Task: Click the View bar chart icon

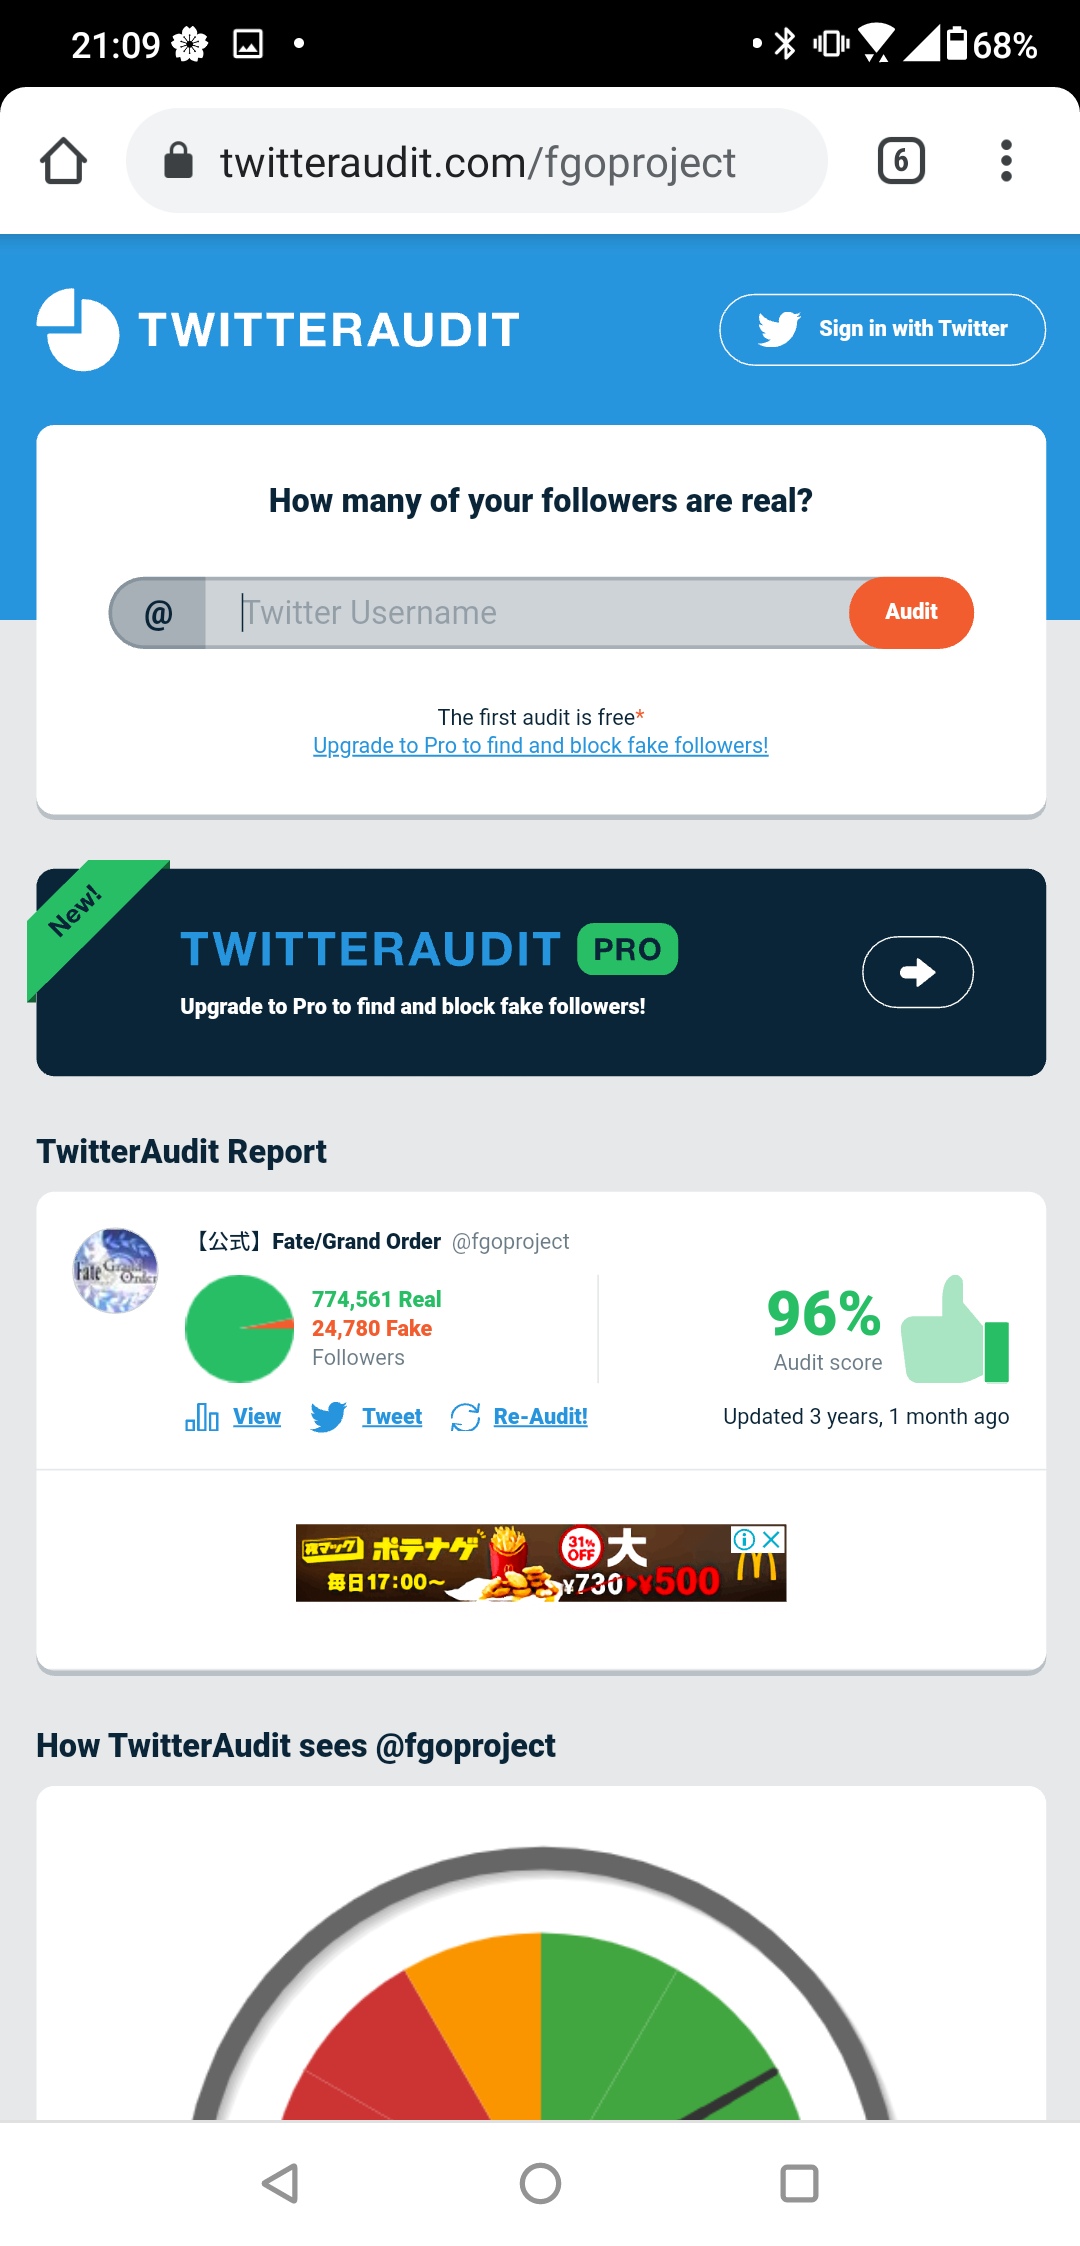Action: pos(202,1416)
